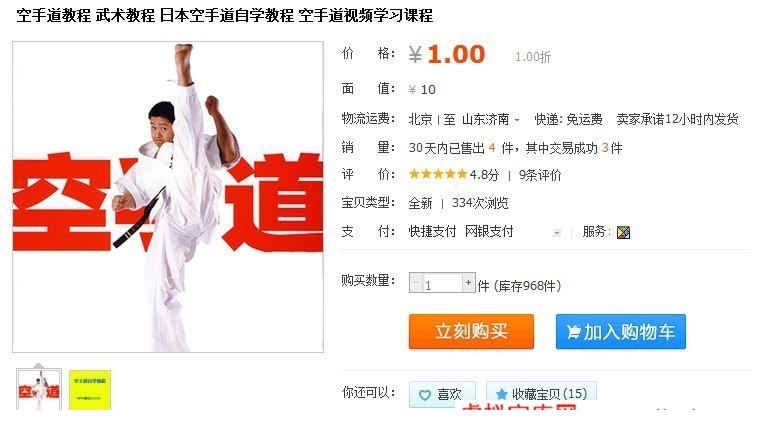Click the main karate product image

[167, 197]
